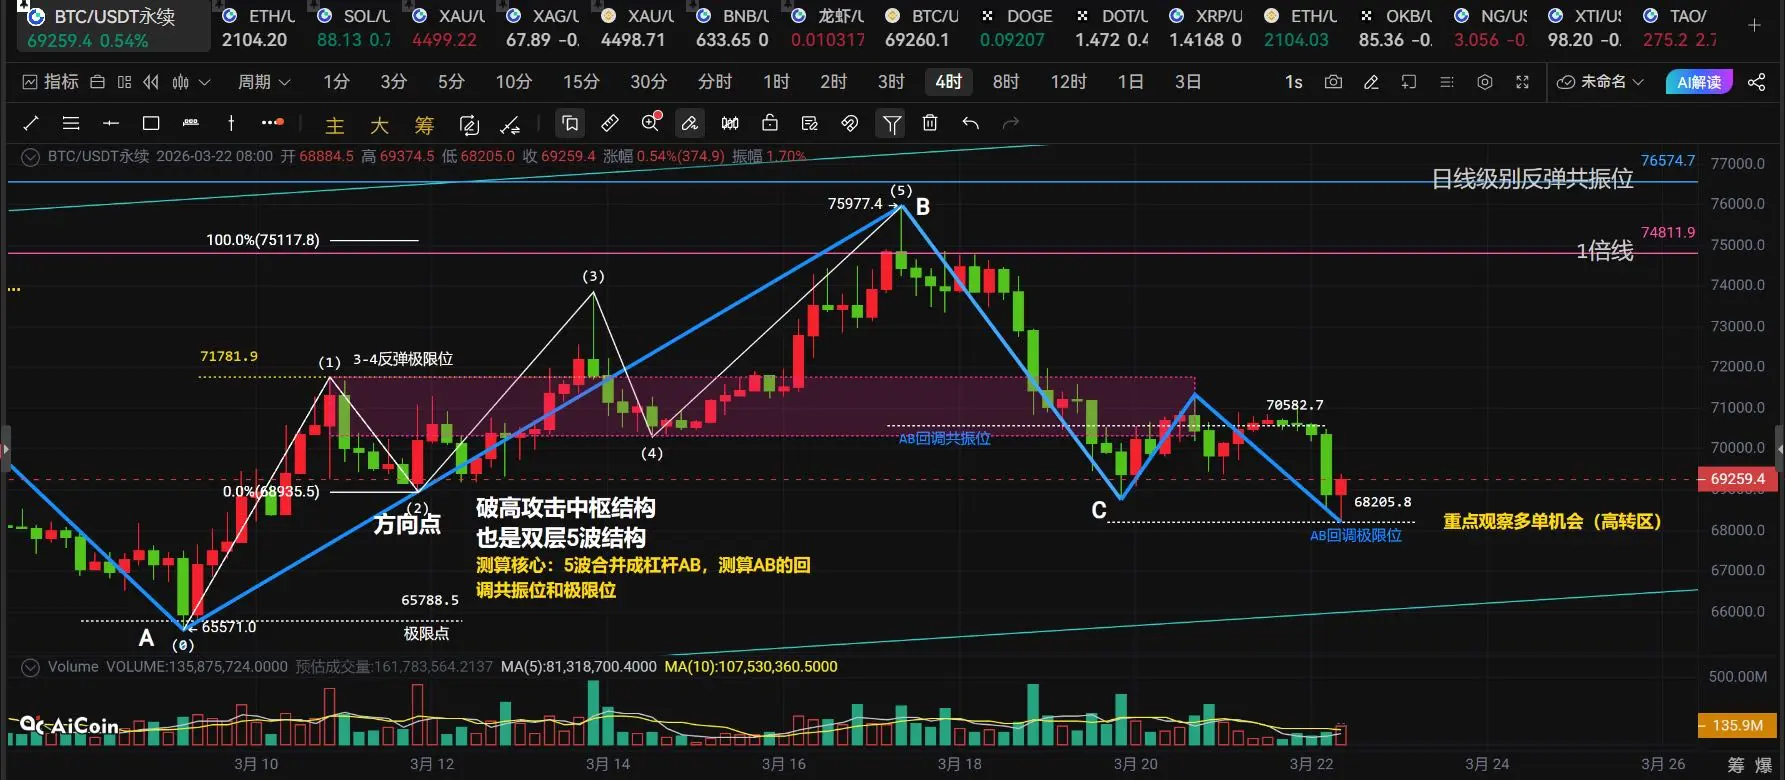Click the calendar-style icon next to 指标
The width and height of the screenshot is (1785, 780).
coord(97,82)
